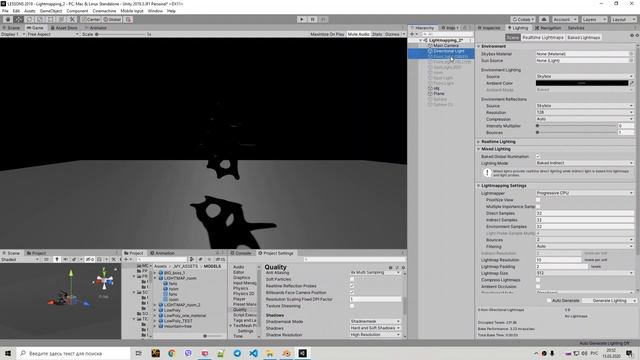This screenshot has width=640, height=360.
Task: Enable Soft Particles checkbox
Action: [352, 279]
